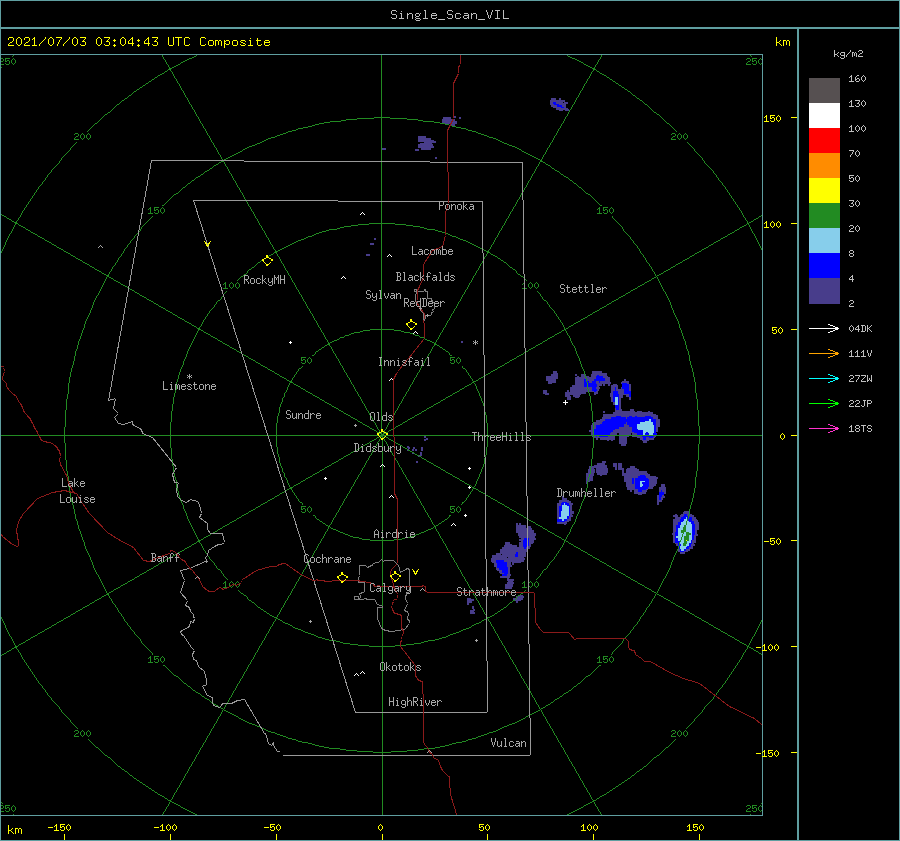900x841 pixels.
Task: Click the gray 160 kg/m2 legend swatch
Action: pos(824,91)
